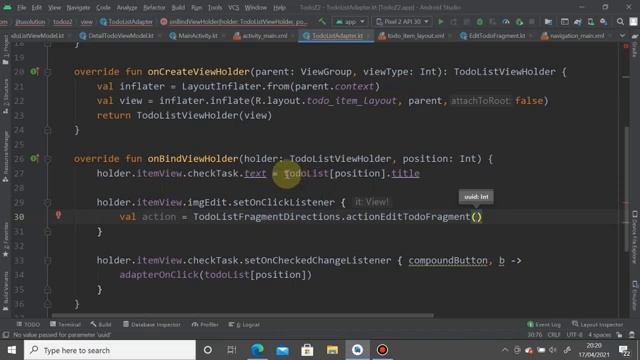Open the app run configuration dropdown

(x=350, y=21)
